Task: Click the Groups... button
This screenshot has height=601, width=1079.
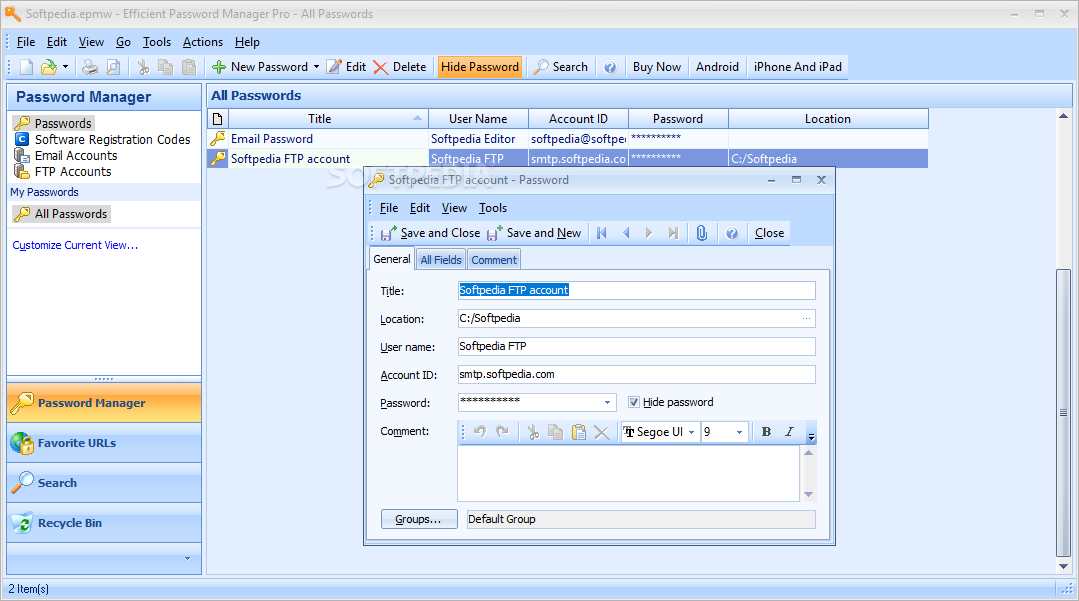Action: click(418, 519)
